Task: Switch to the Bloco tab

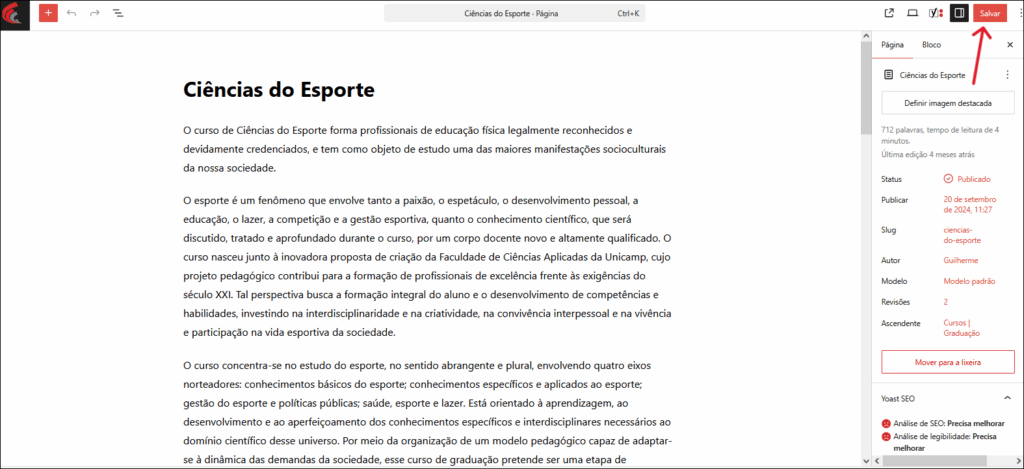Action: pos(931,45)
